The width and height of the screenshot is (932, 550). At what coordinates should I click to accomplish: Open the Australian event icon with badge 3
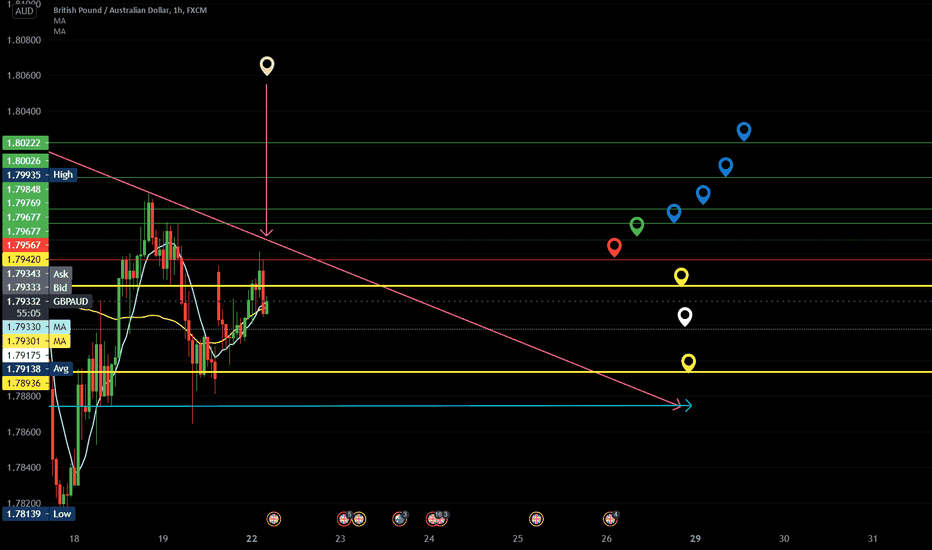click(x=400, y=518)
